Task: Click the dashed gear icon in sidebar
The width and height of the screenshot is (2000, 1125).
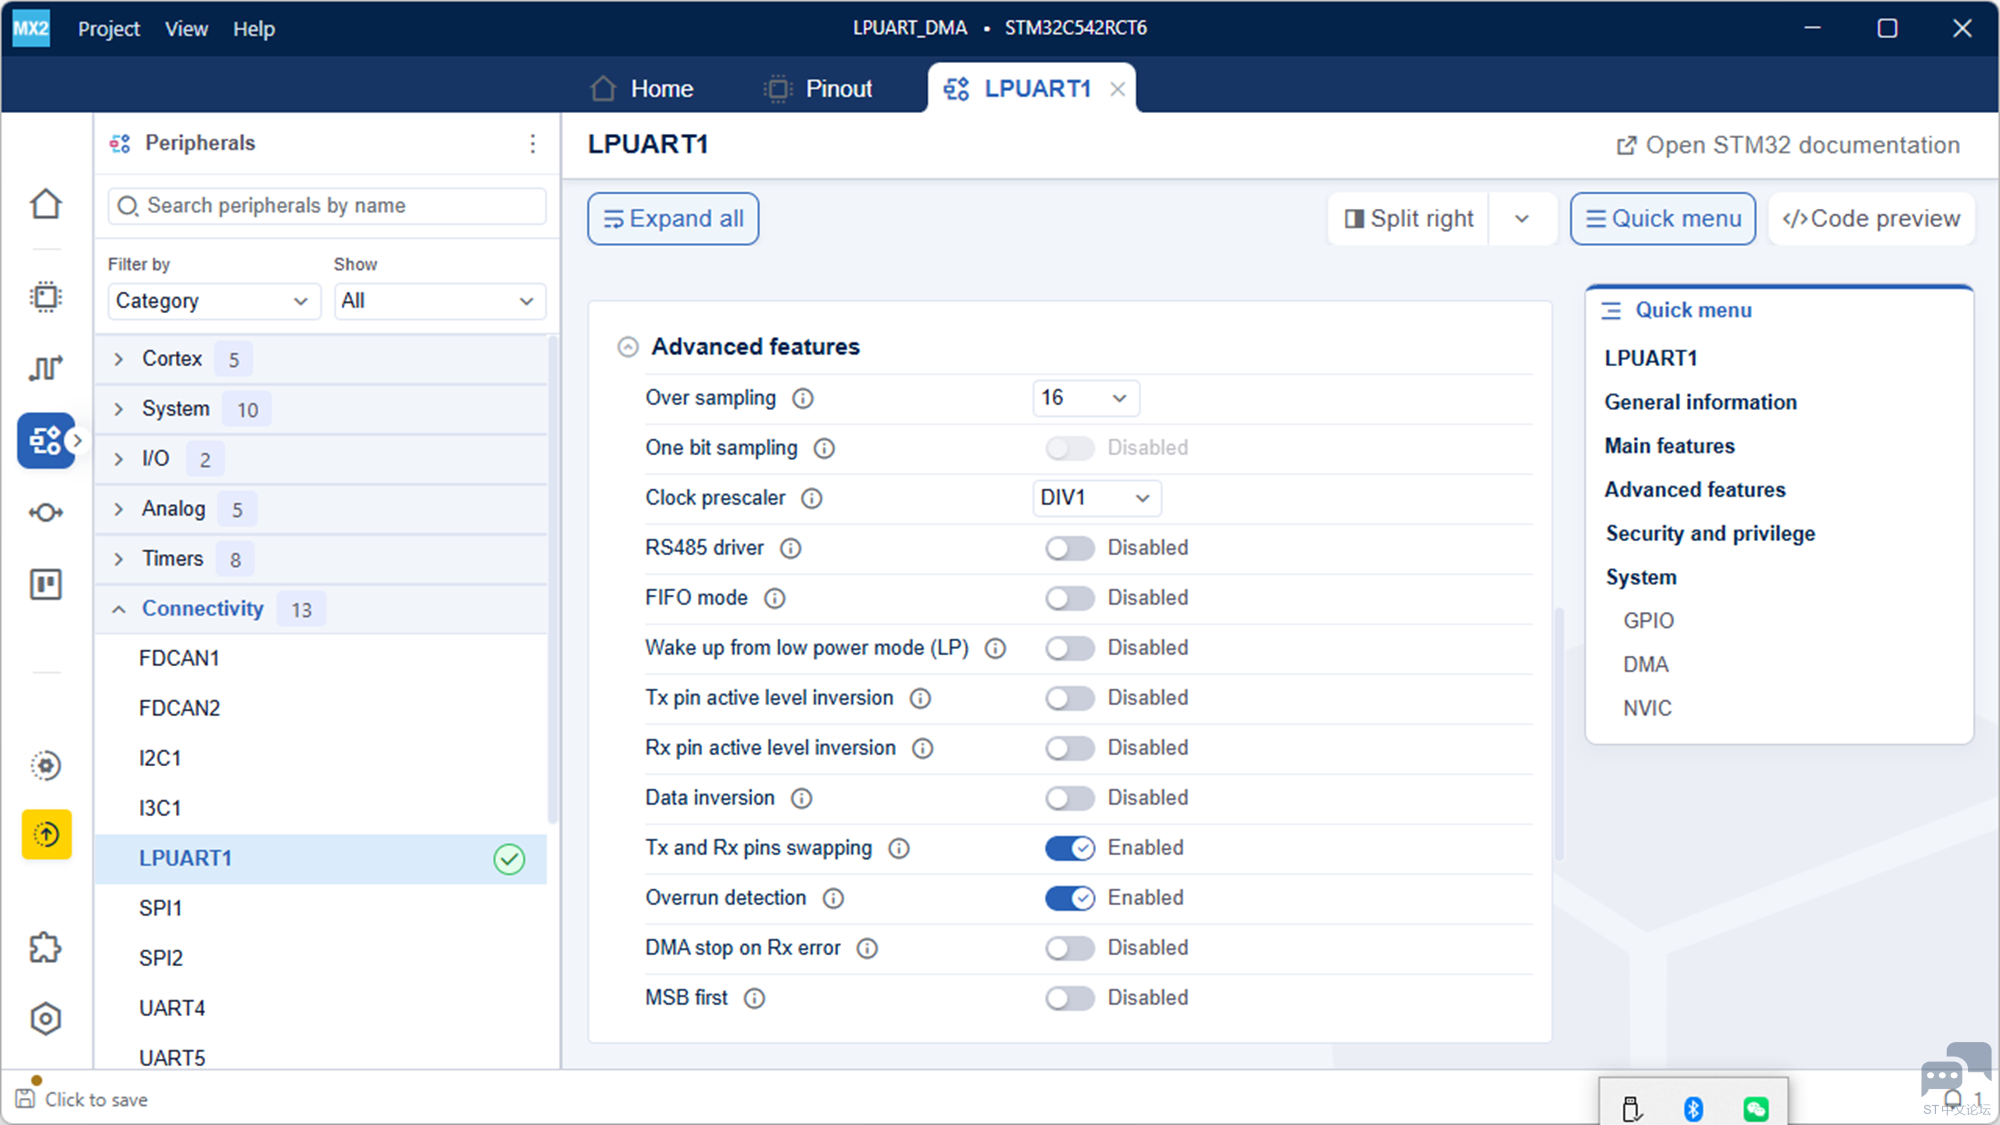Action: point(46,766)
